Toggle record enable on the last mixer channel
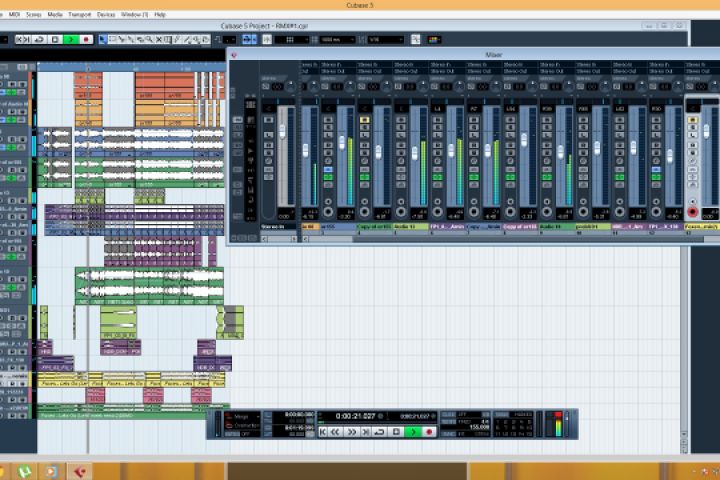The height and width of the screenshot is (480, 720). click(693, 212)
